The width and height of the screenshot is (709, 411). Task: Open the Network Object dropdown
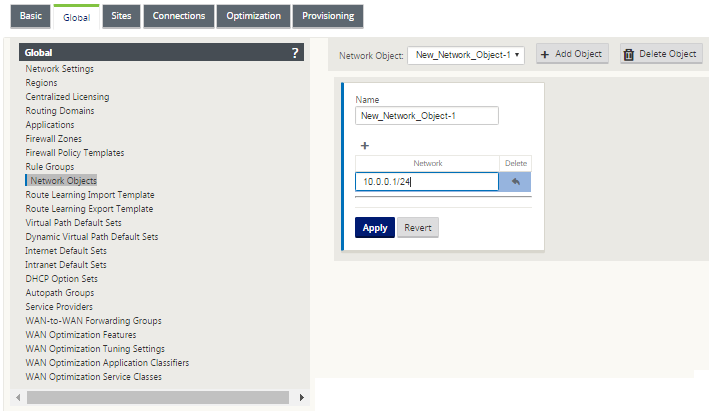pos(466,55)
